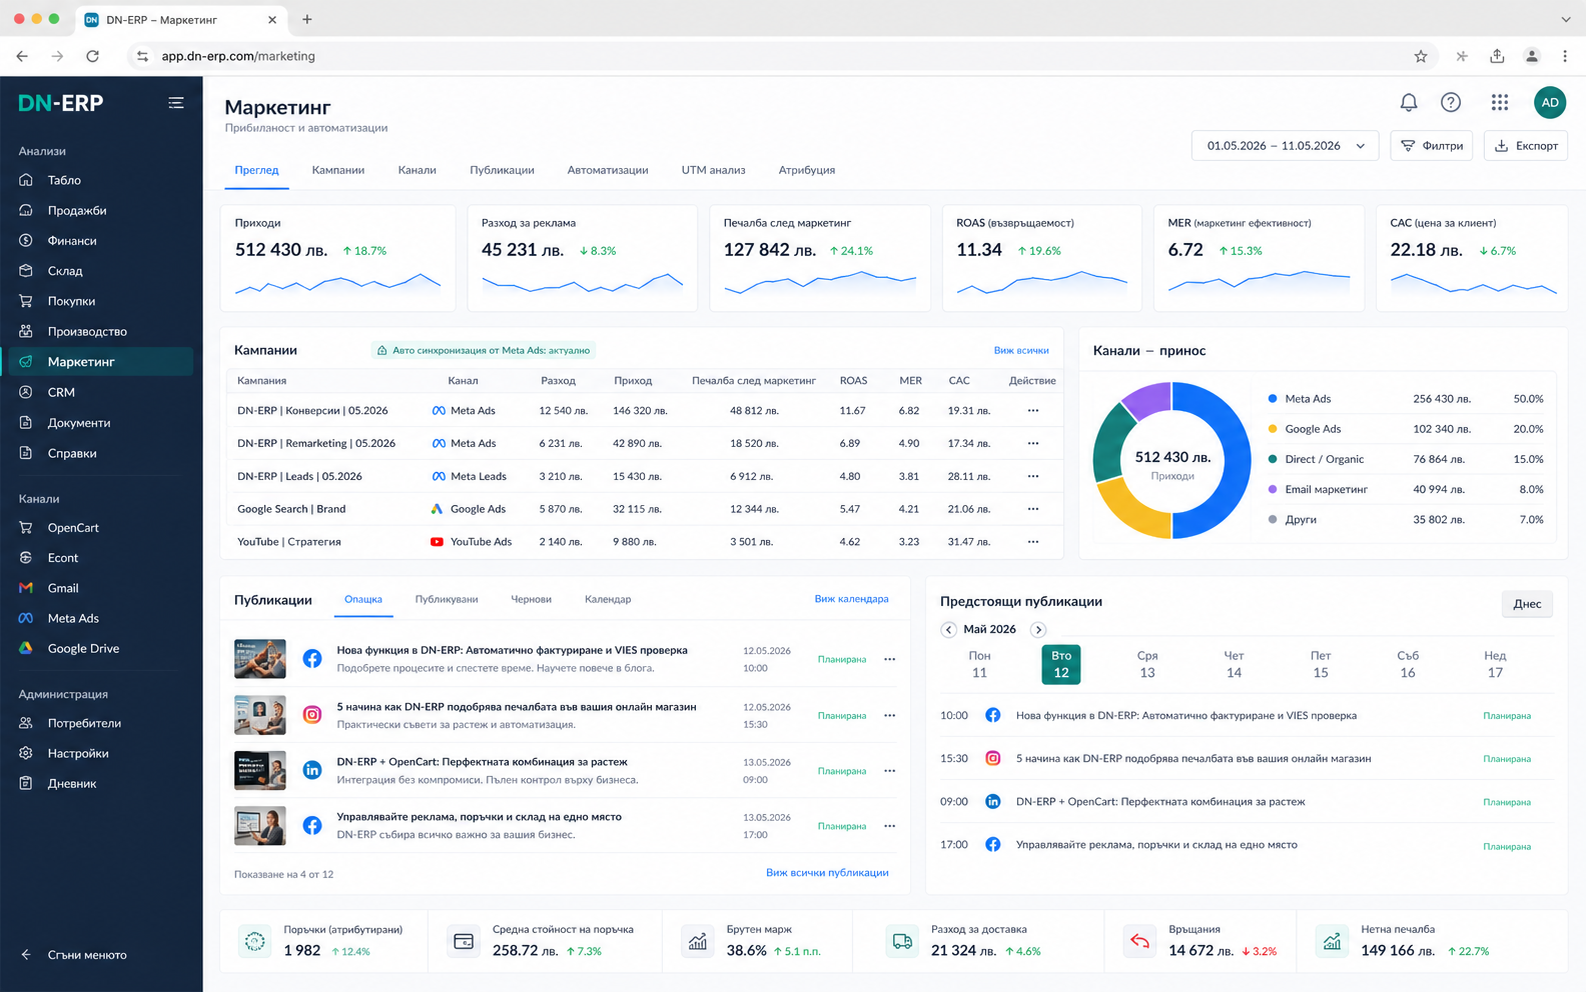
Task: Open the notifications bell
Action: point(1408,102)
